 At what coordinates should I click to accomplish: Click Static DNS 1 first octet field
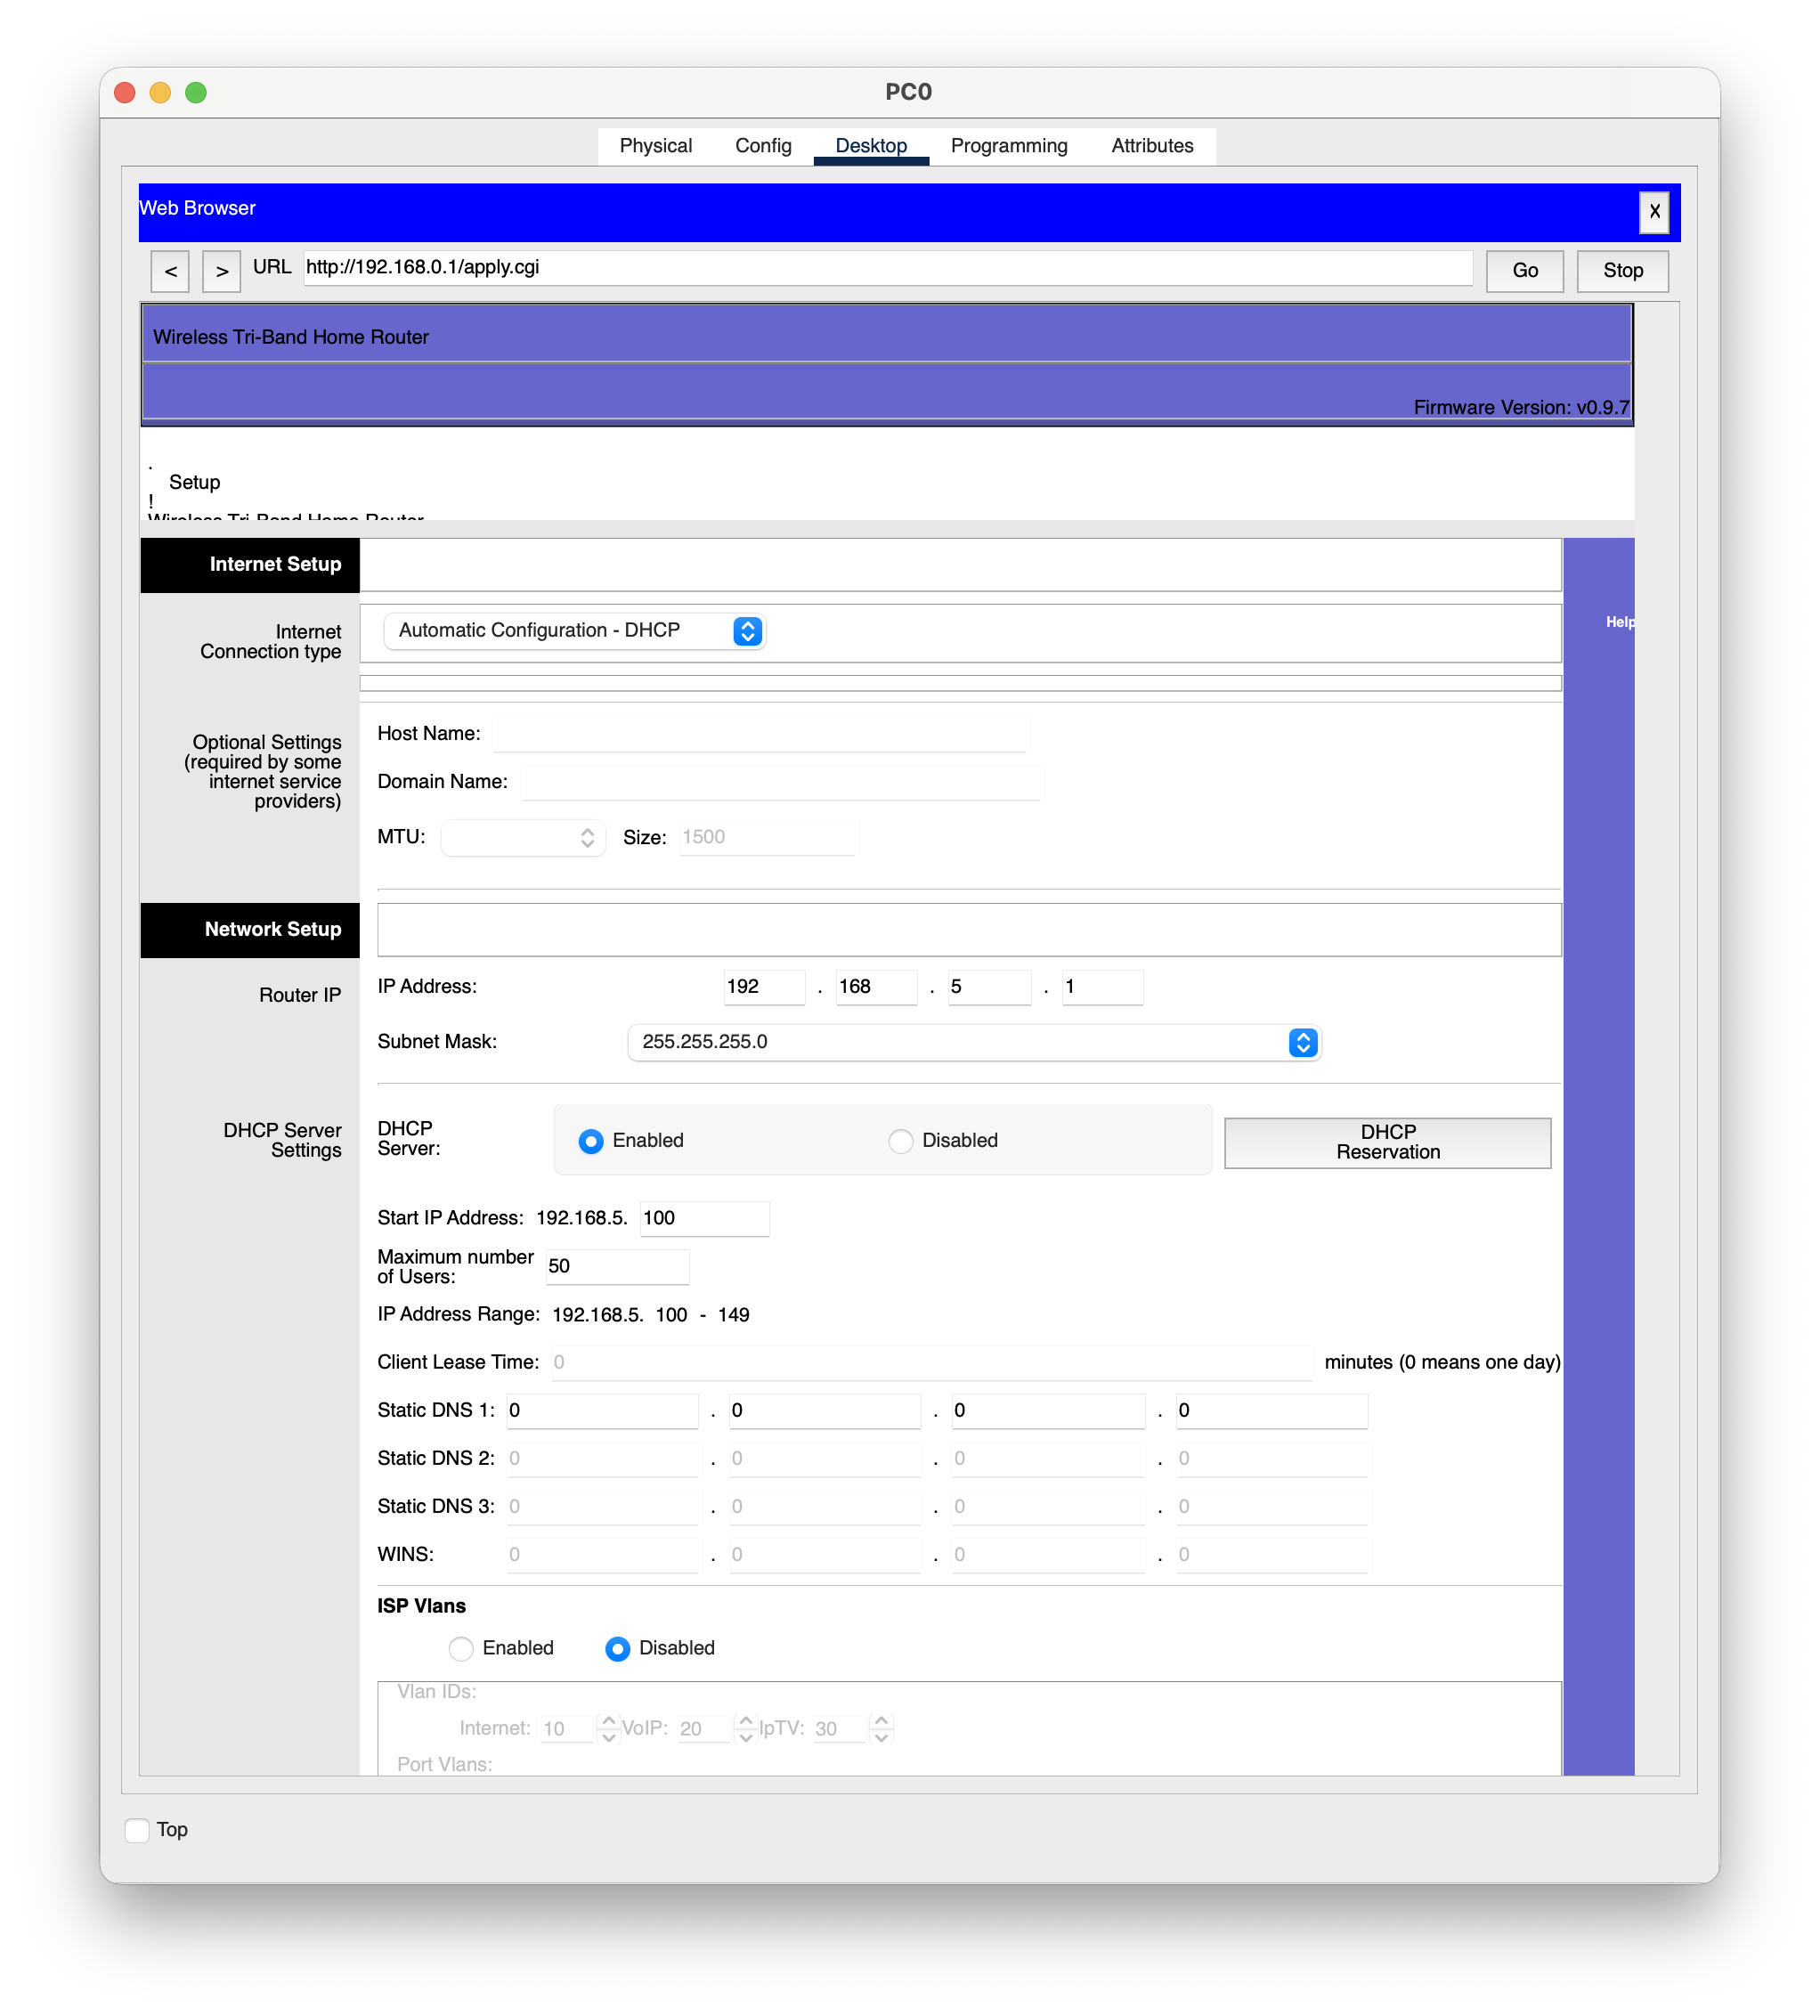[x=602, y=1411]
